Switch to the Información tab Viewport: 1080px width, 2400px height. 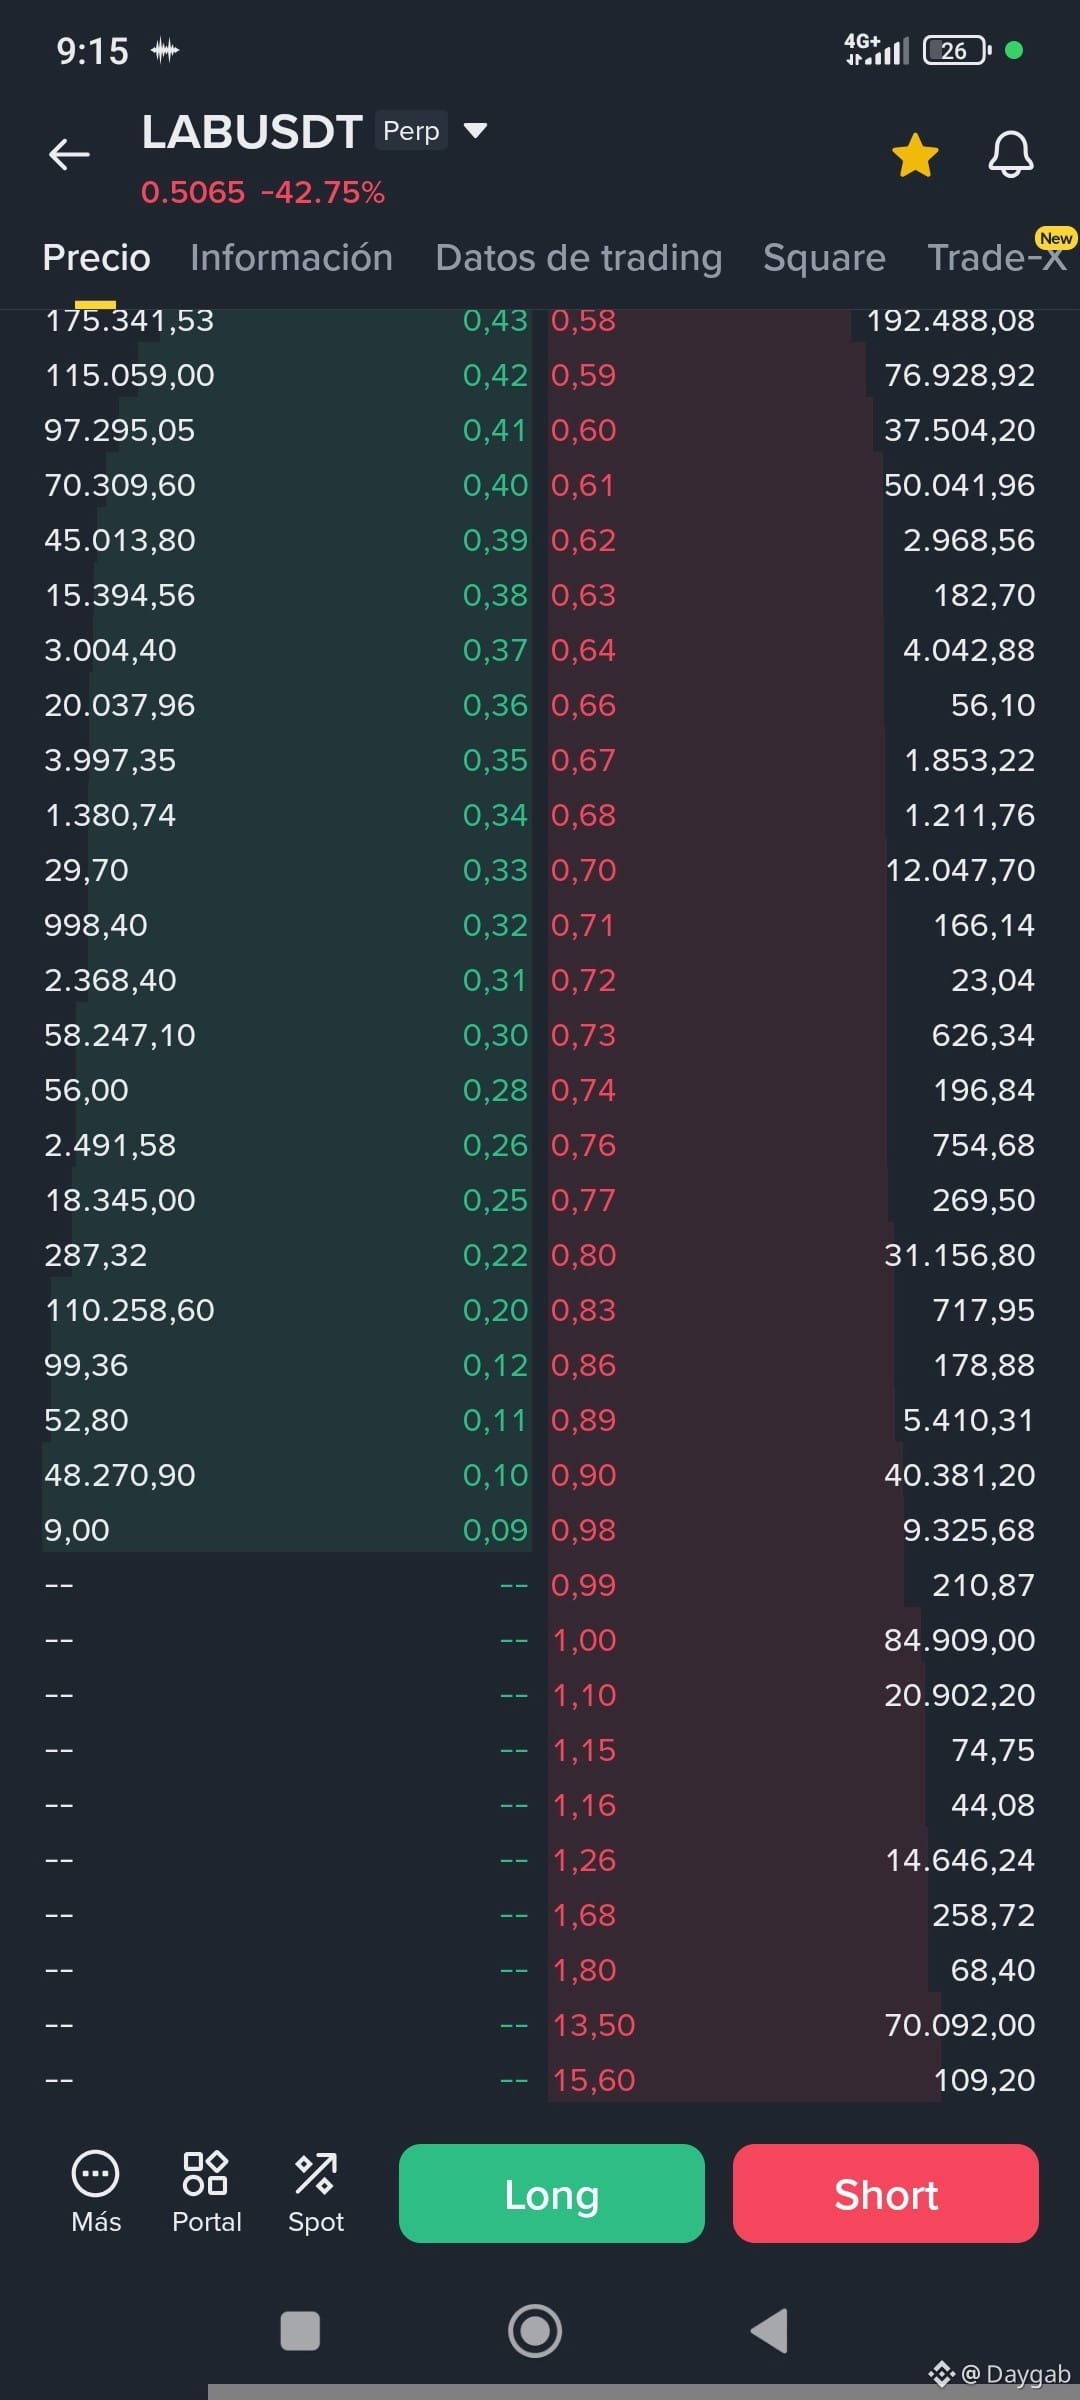pyautogui.click(x=291, y=258)
